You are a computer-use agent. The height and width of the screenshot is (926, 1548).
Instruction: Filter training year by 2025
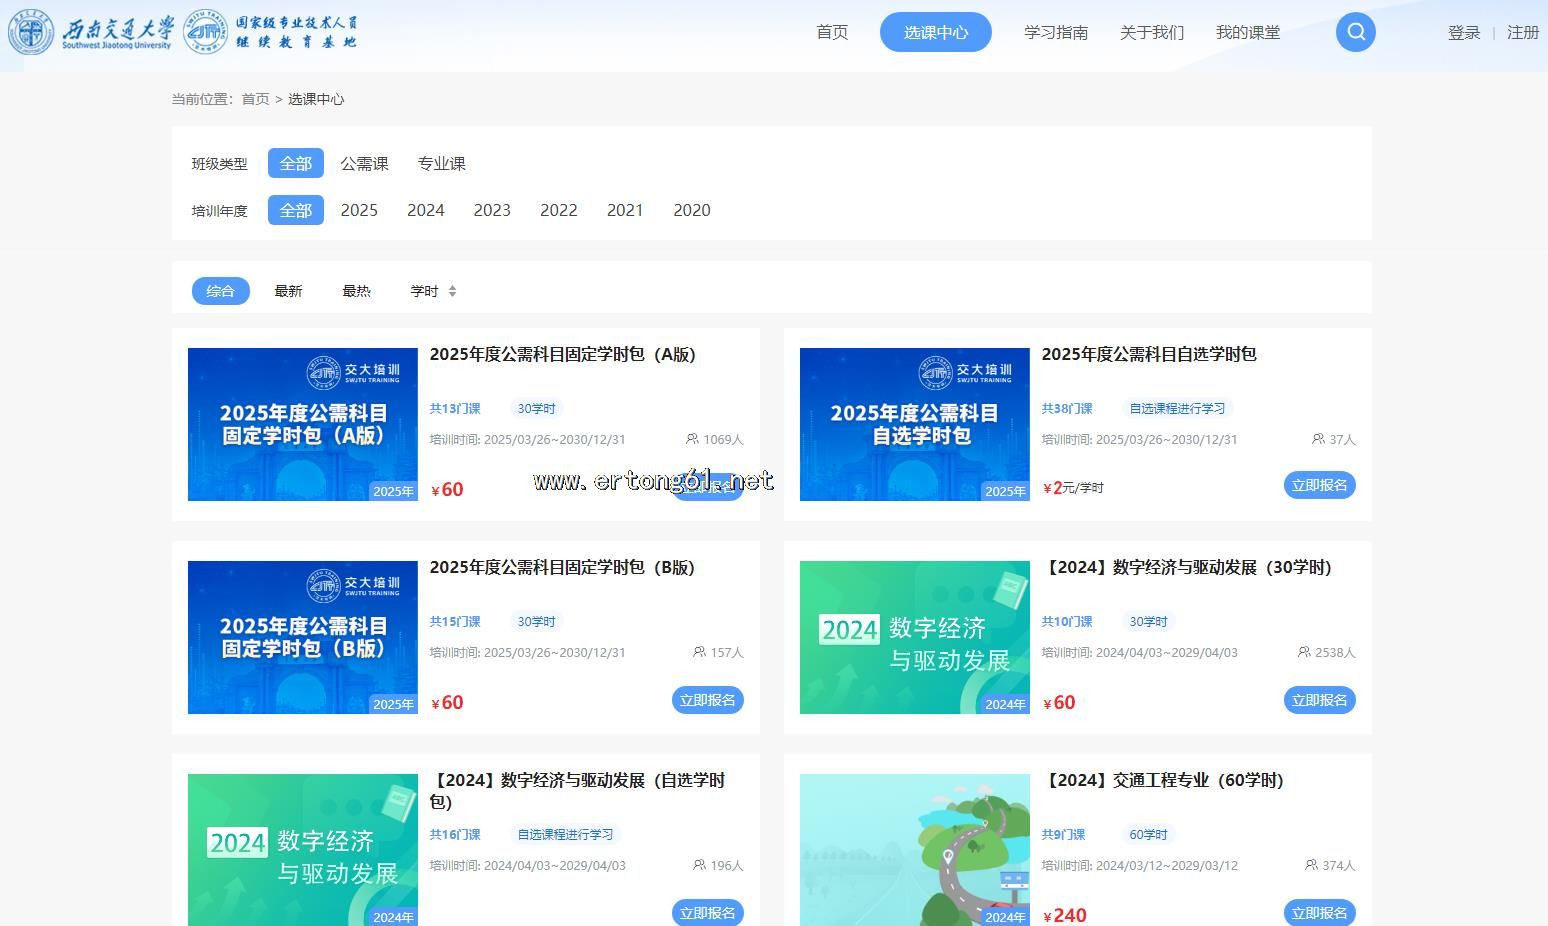pos(359,210)
